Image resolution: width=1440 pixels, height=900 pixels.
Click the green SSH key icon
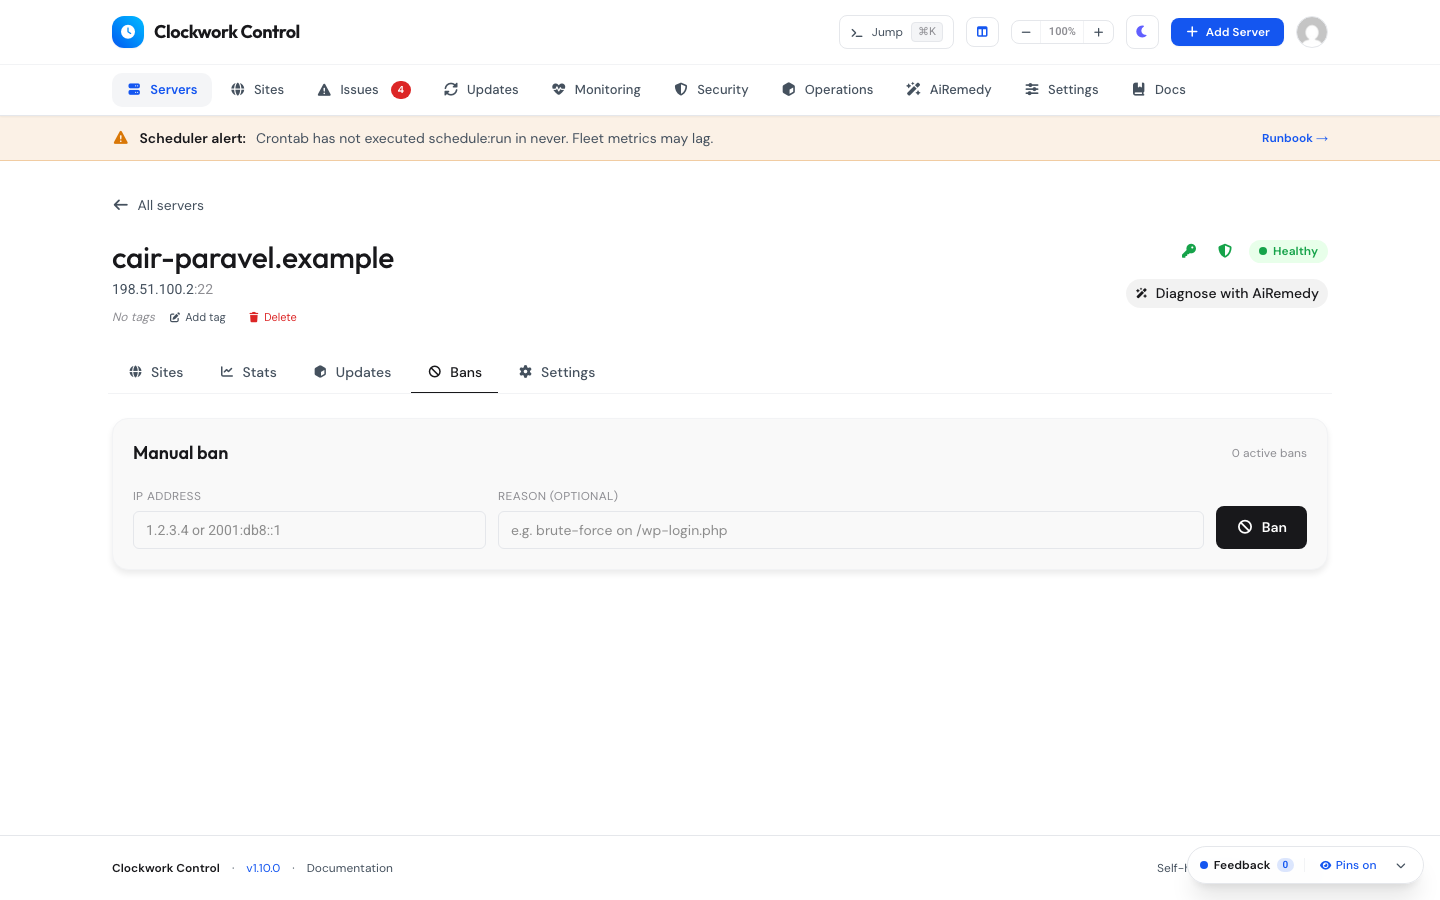point(1189,251)
